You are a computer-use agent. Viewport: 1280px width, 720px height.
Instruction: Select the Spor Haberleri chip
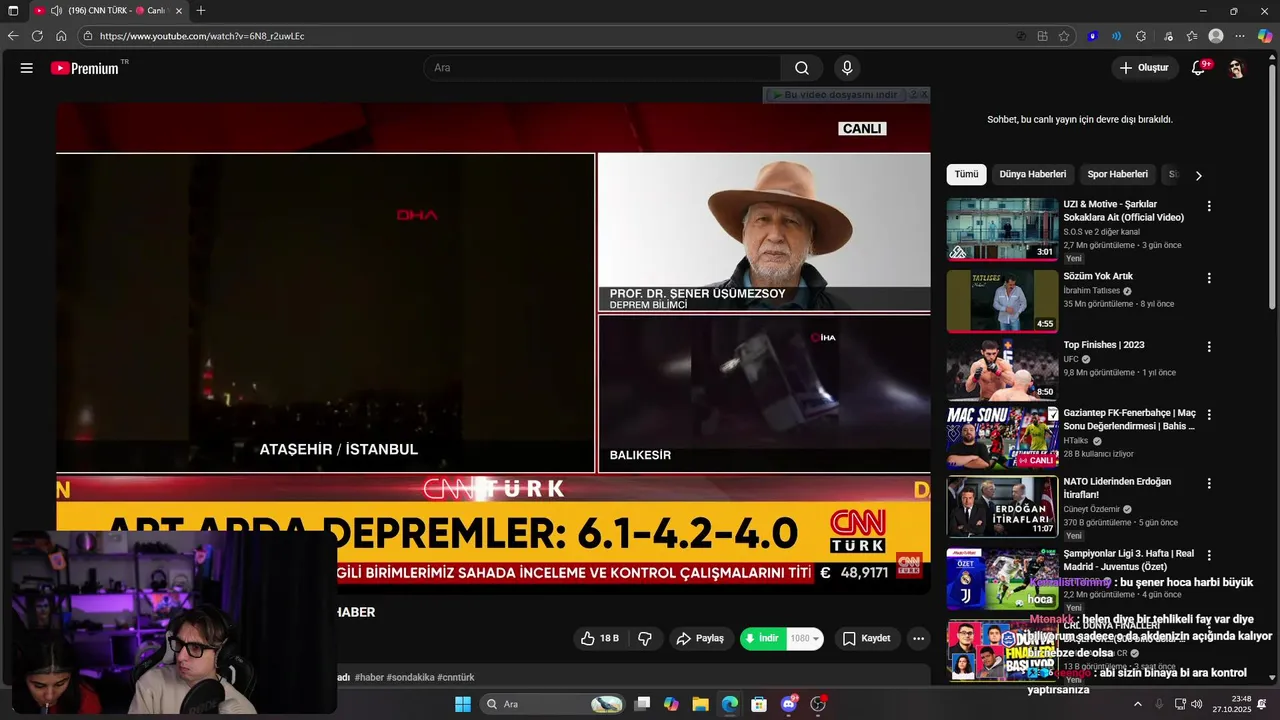(1117, 174)
